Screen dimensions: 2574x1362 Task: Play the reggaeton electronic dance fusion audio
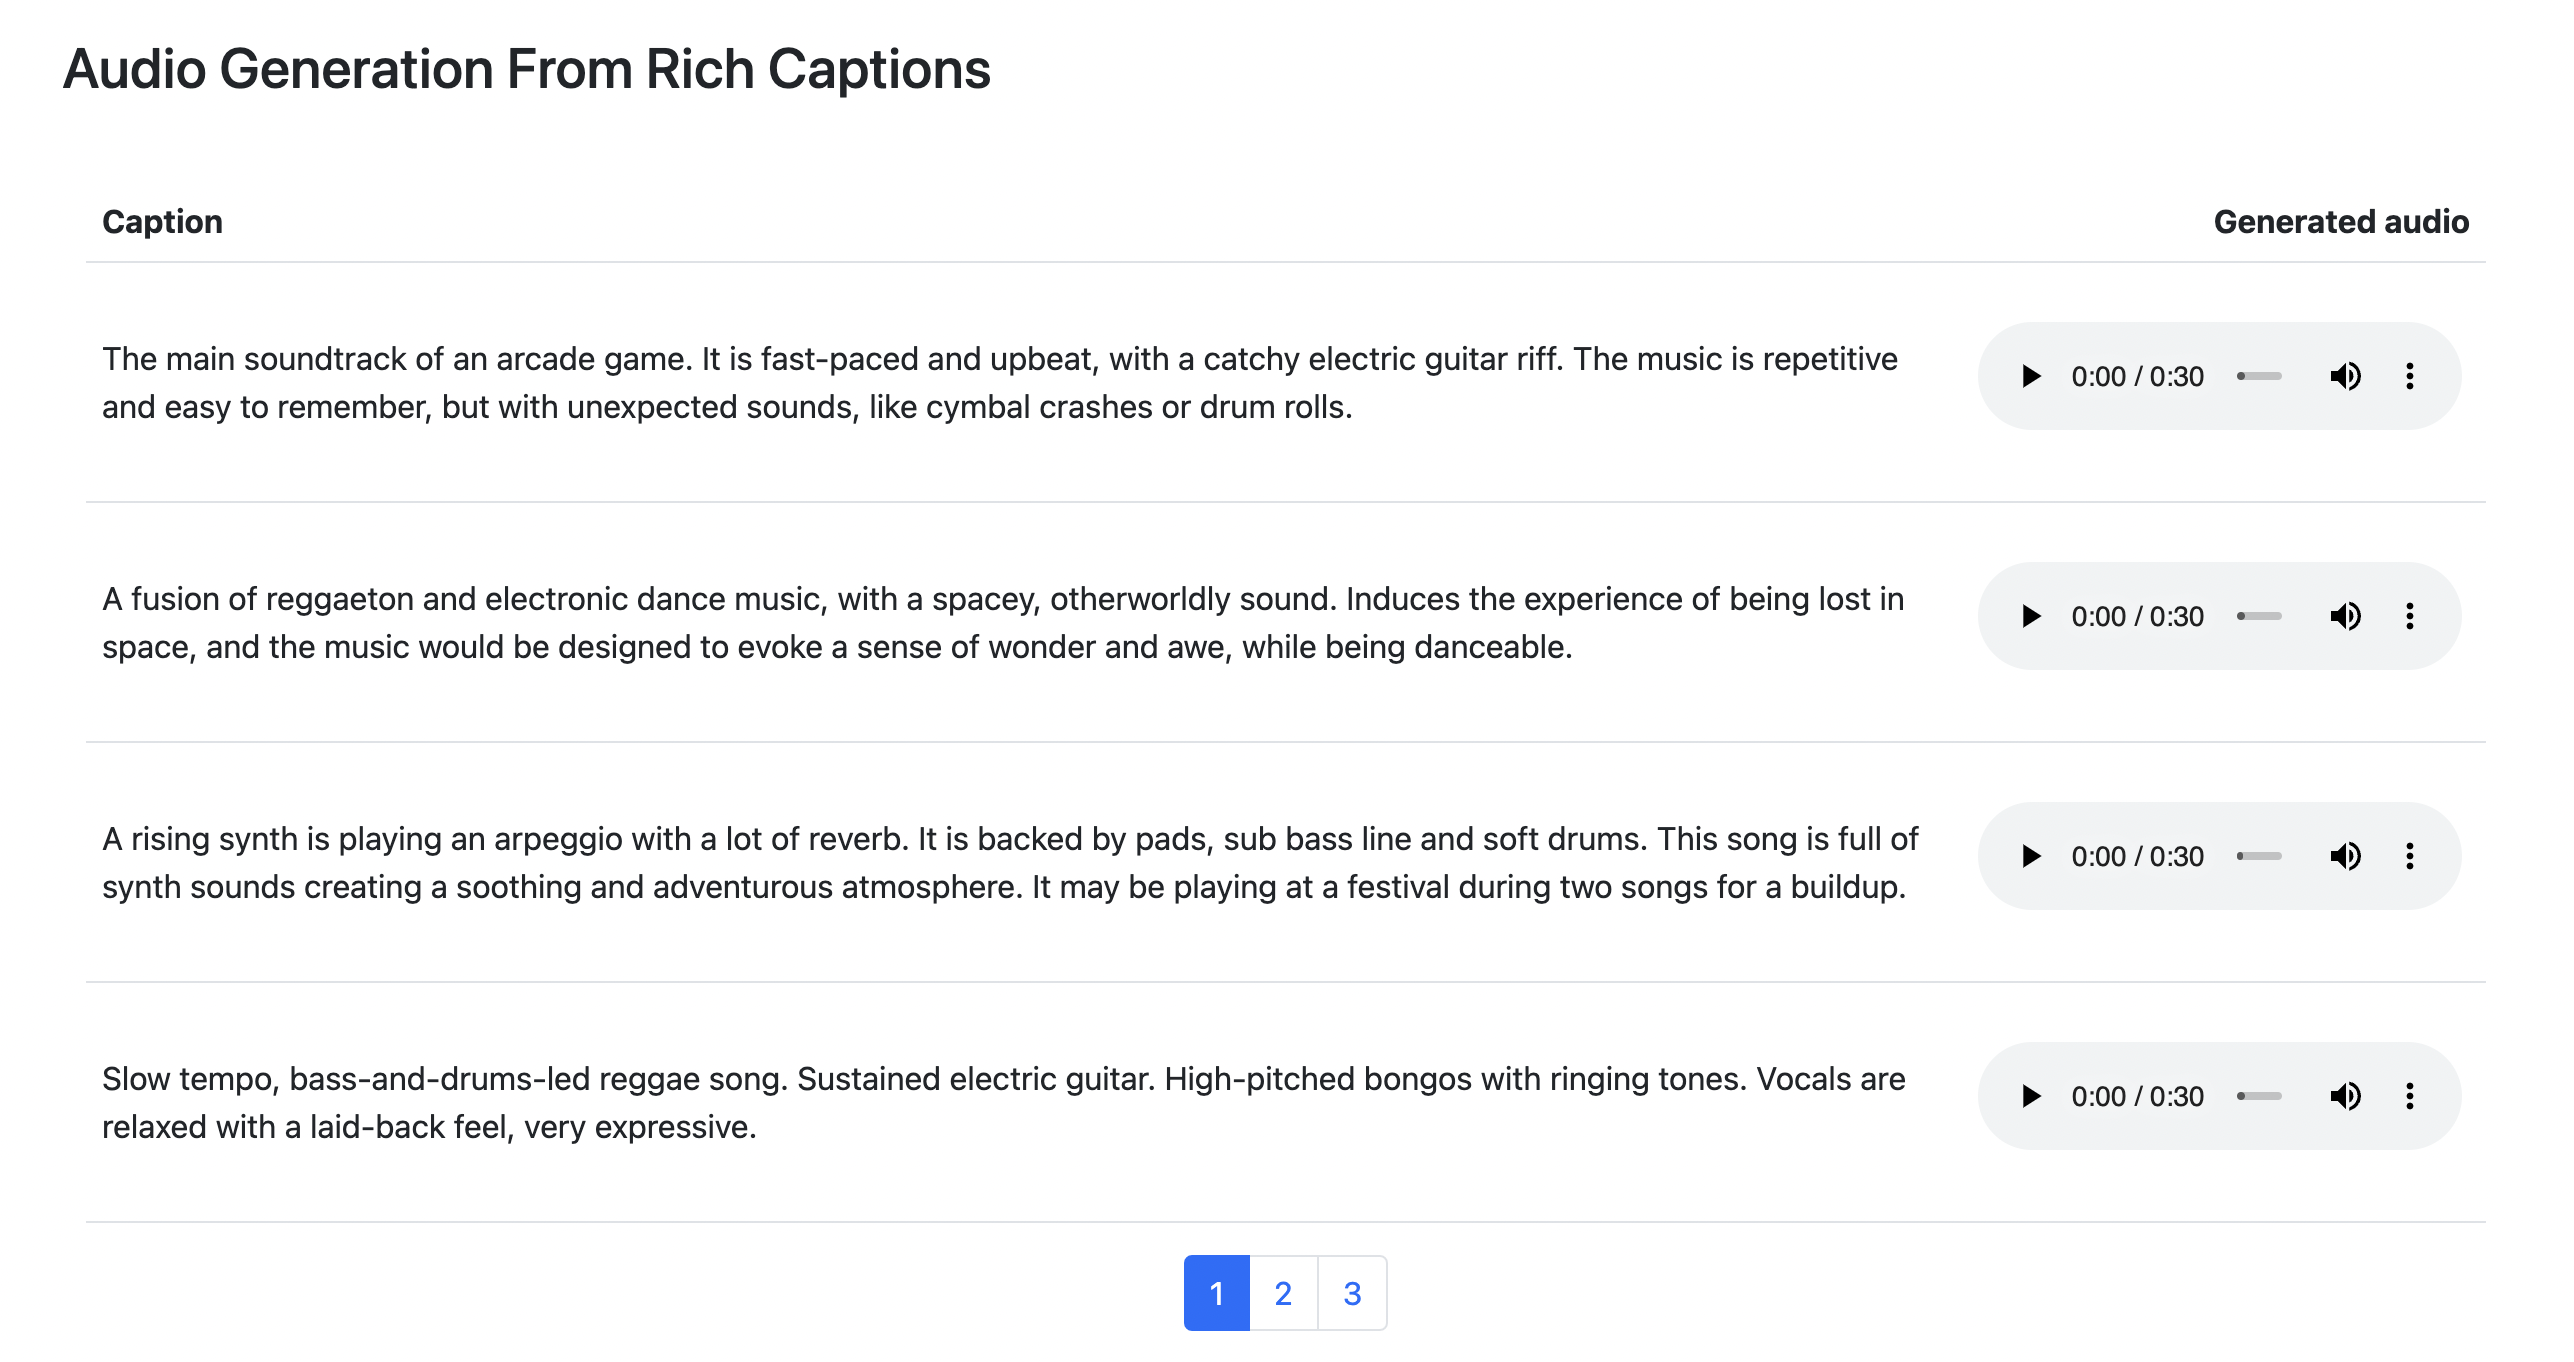coord(2031,617)
